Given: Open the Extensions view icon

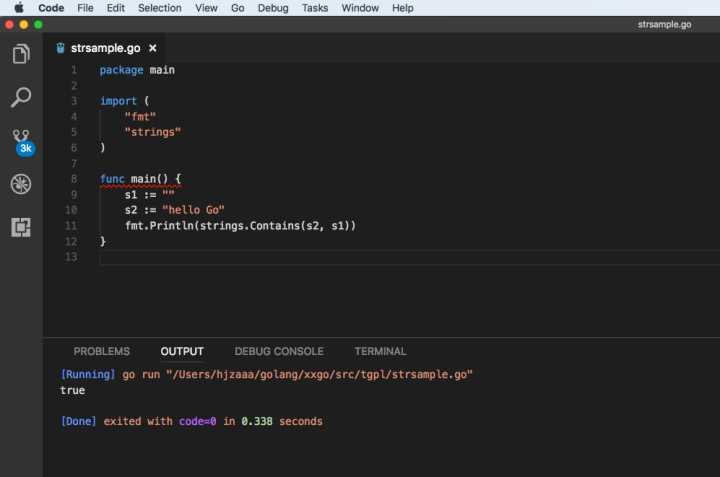Looking at the screenshot, I should [x=21, y=227].
